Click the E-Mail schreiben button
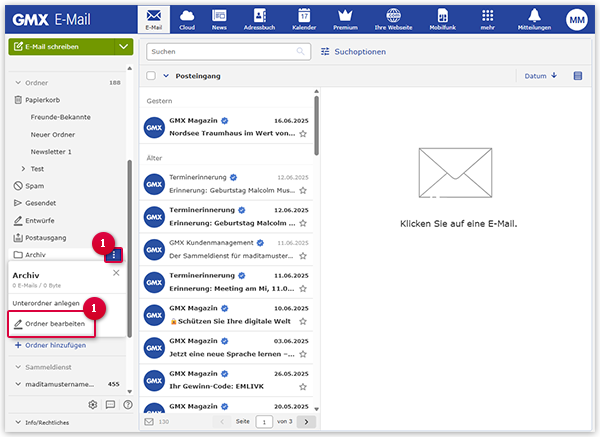This screenshot has width=600, height=437. coord(62,47)
